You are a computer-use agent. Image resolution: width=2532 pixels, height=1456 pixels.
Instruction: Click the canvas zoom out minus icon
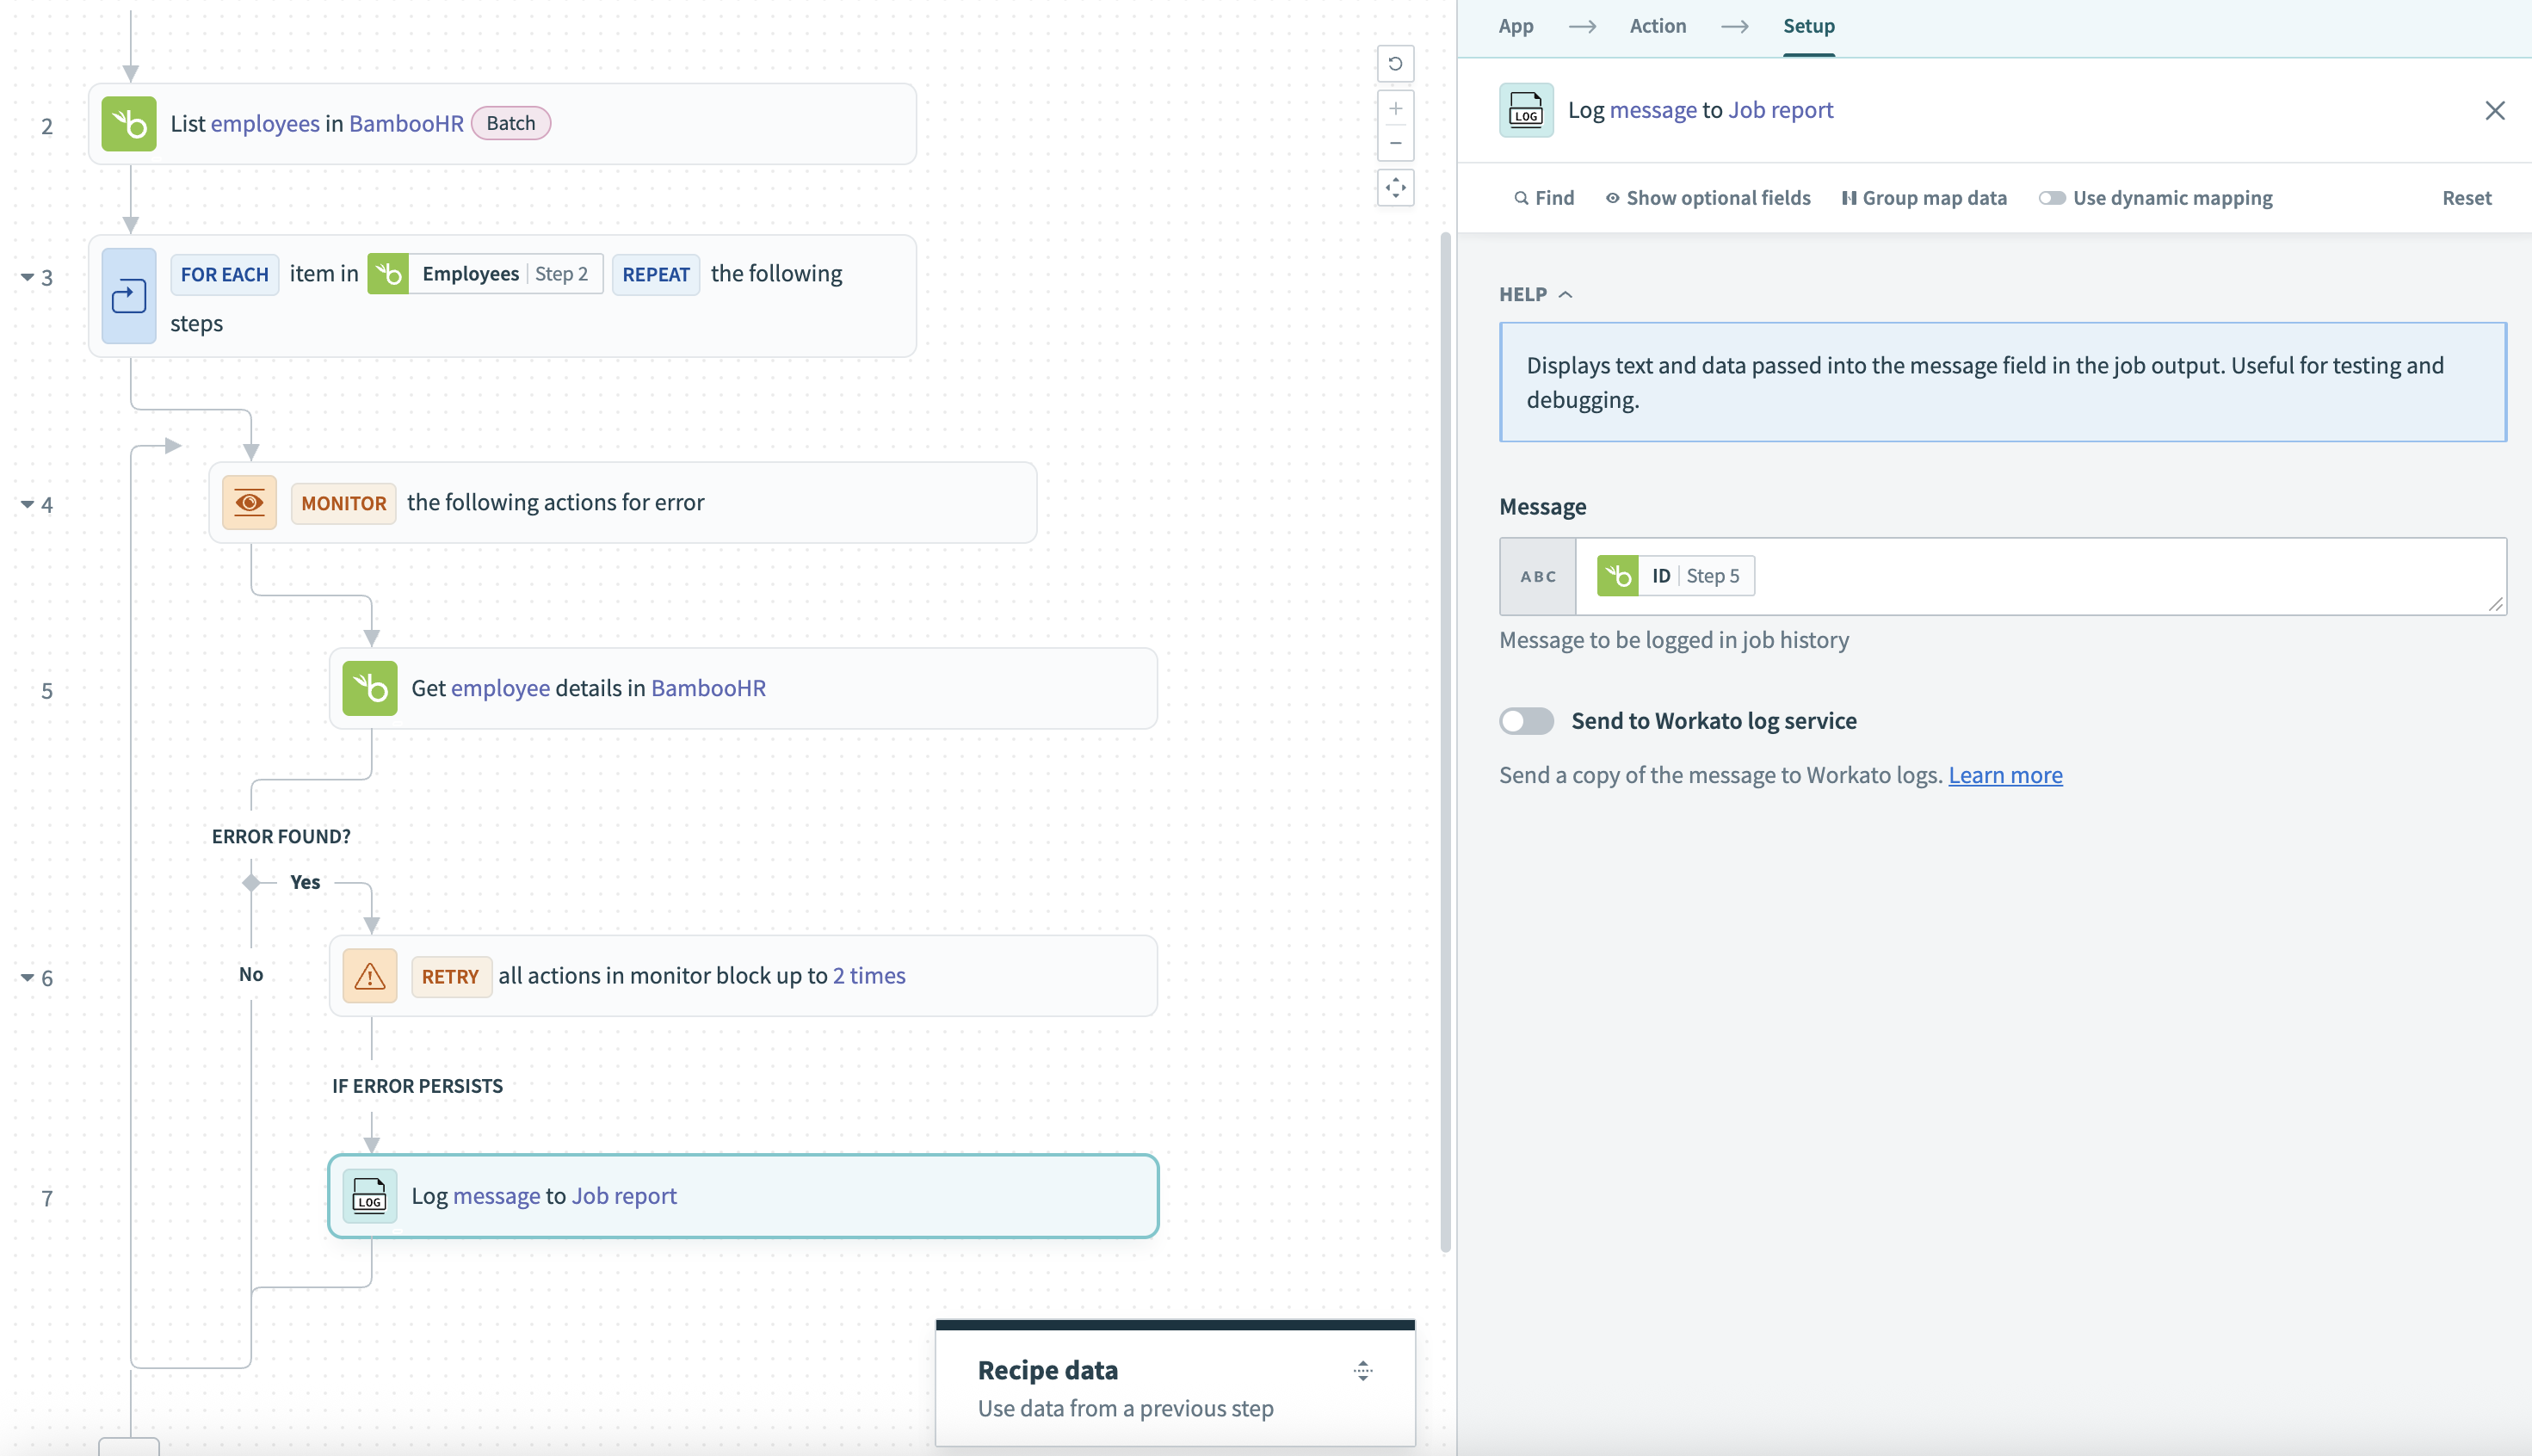tap(1395, 143)
